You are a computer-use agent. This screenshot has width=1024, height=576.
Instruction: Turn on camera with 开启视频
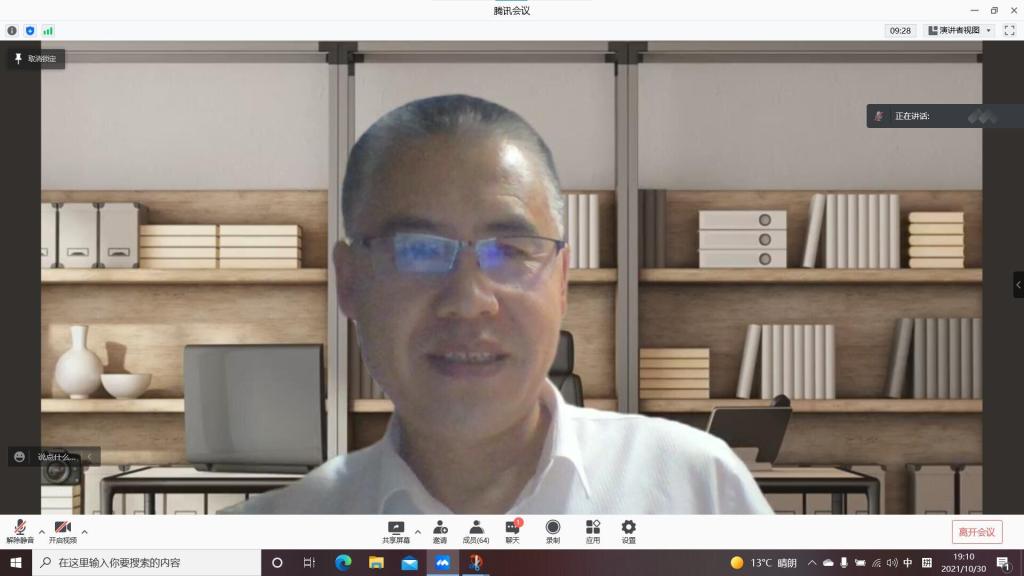pos(63,530)
